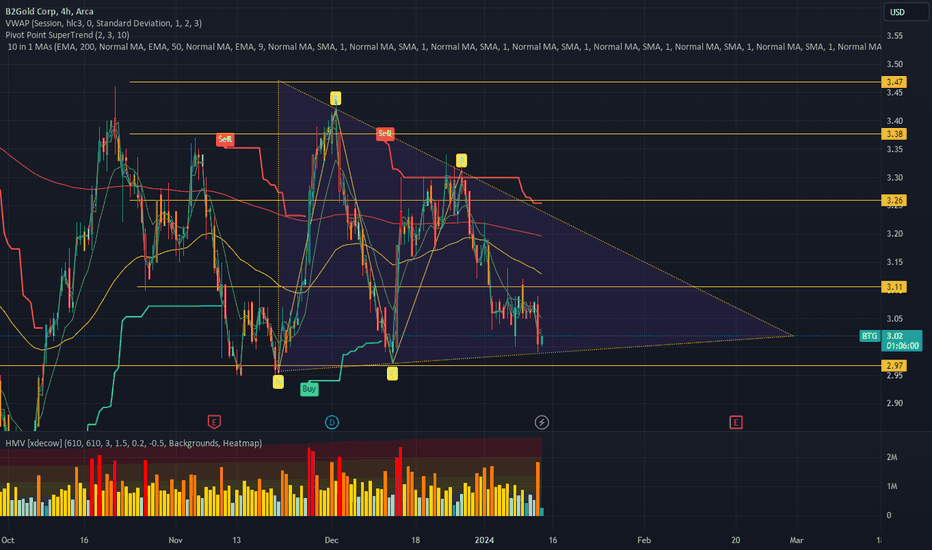Click the 2M volume scale label

(x=892, y=457)
